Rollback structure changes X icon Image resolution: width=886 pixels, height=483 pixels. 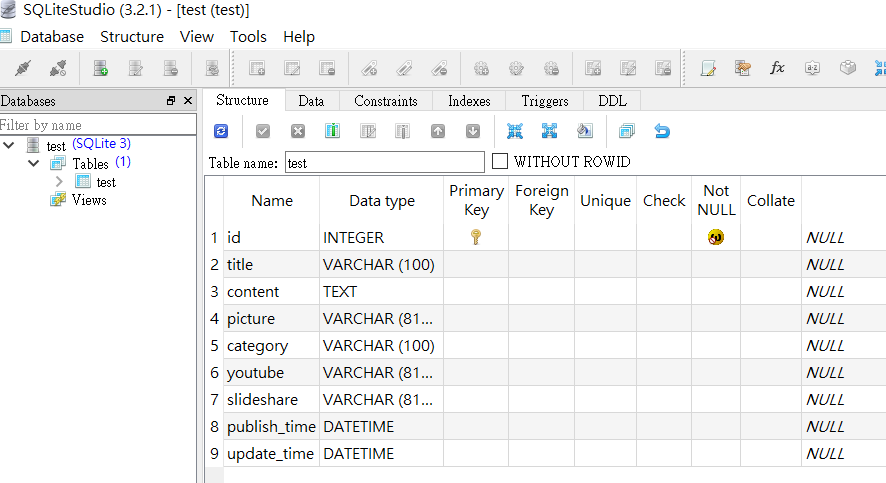coord(298,131)
